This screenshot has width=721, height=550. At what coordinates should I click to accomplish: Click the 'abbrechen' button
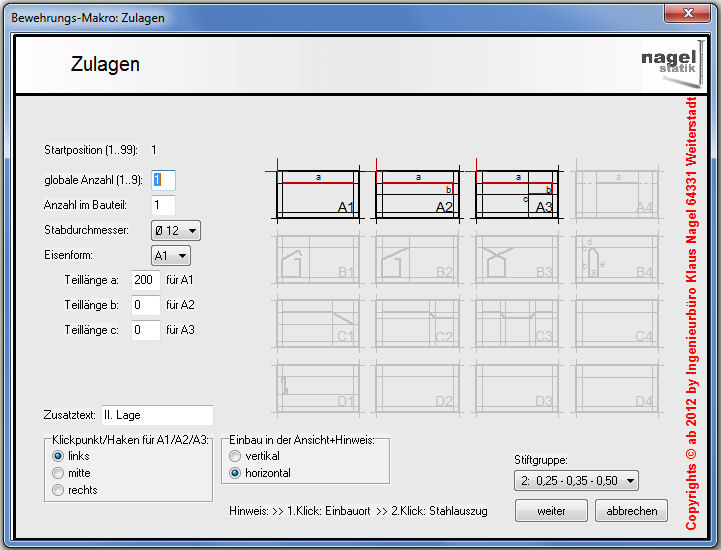pos(631,511)
